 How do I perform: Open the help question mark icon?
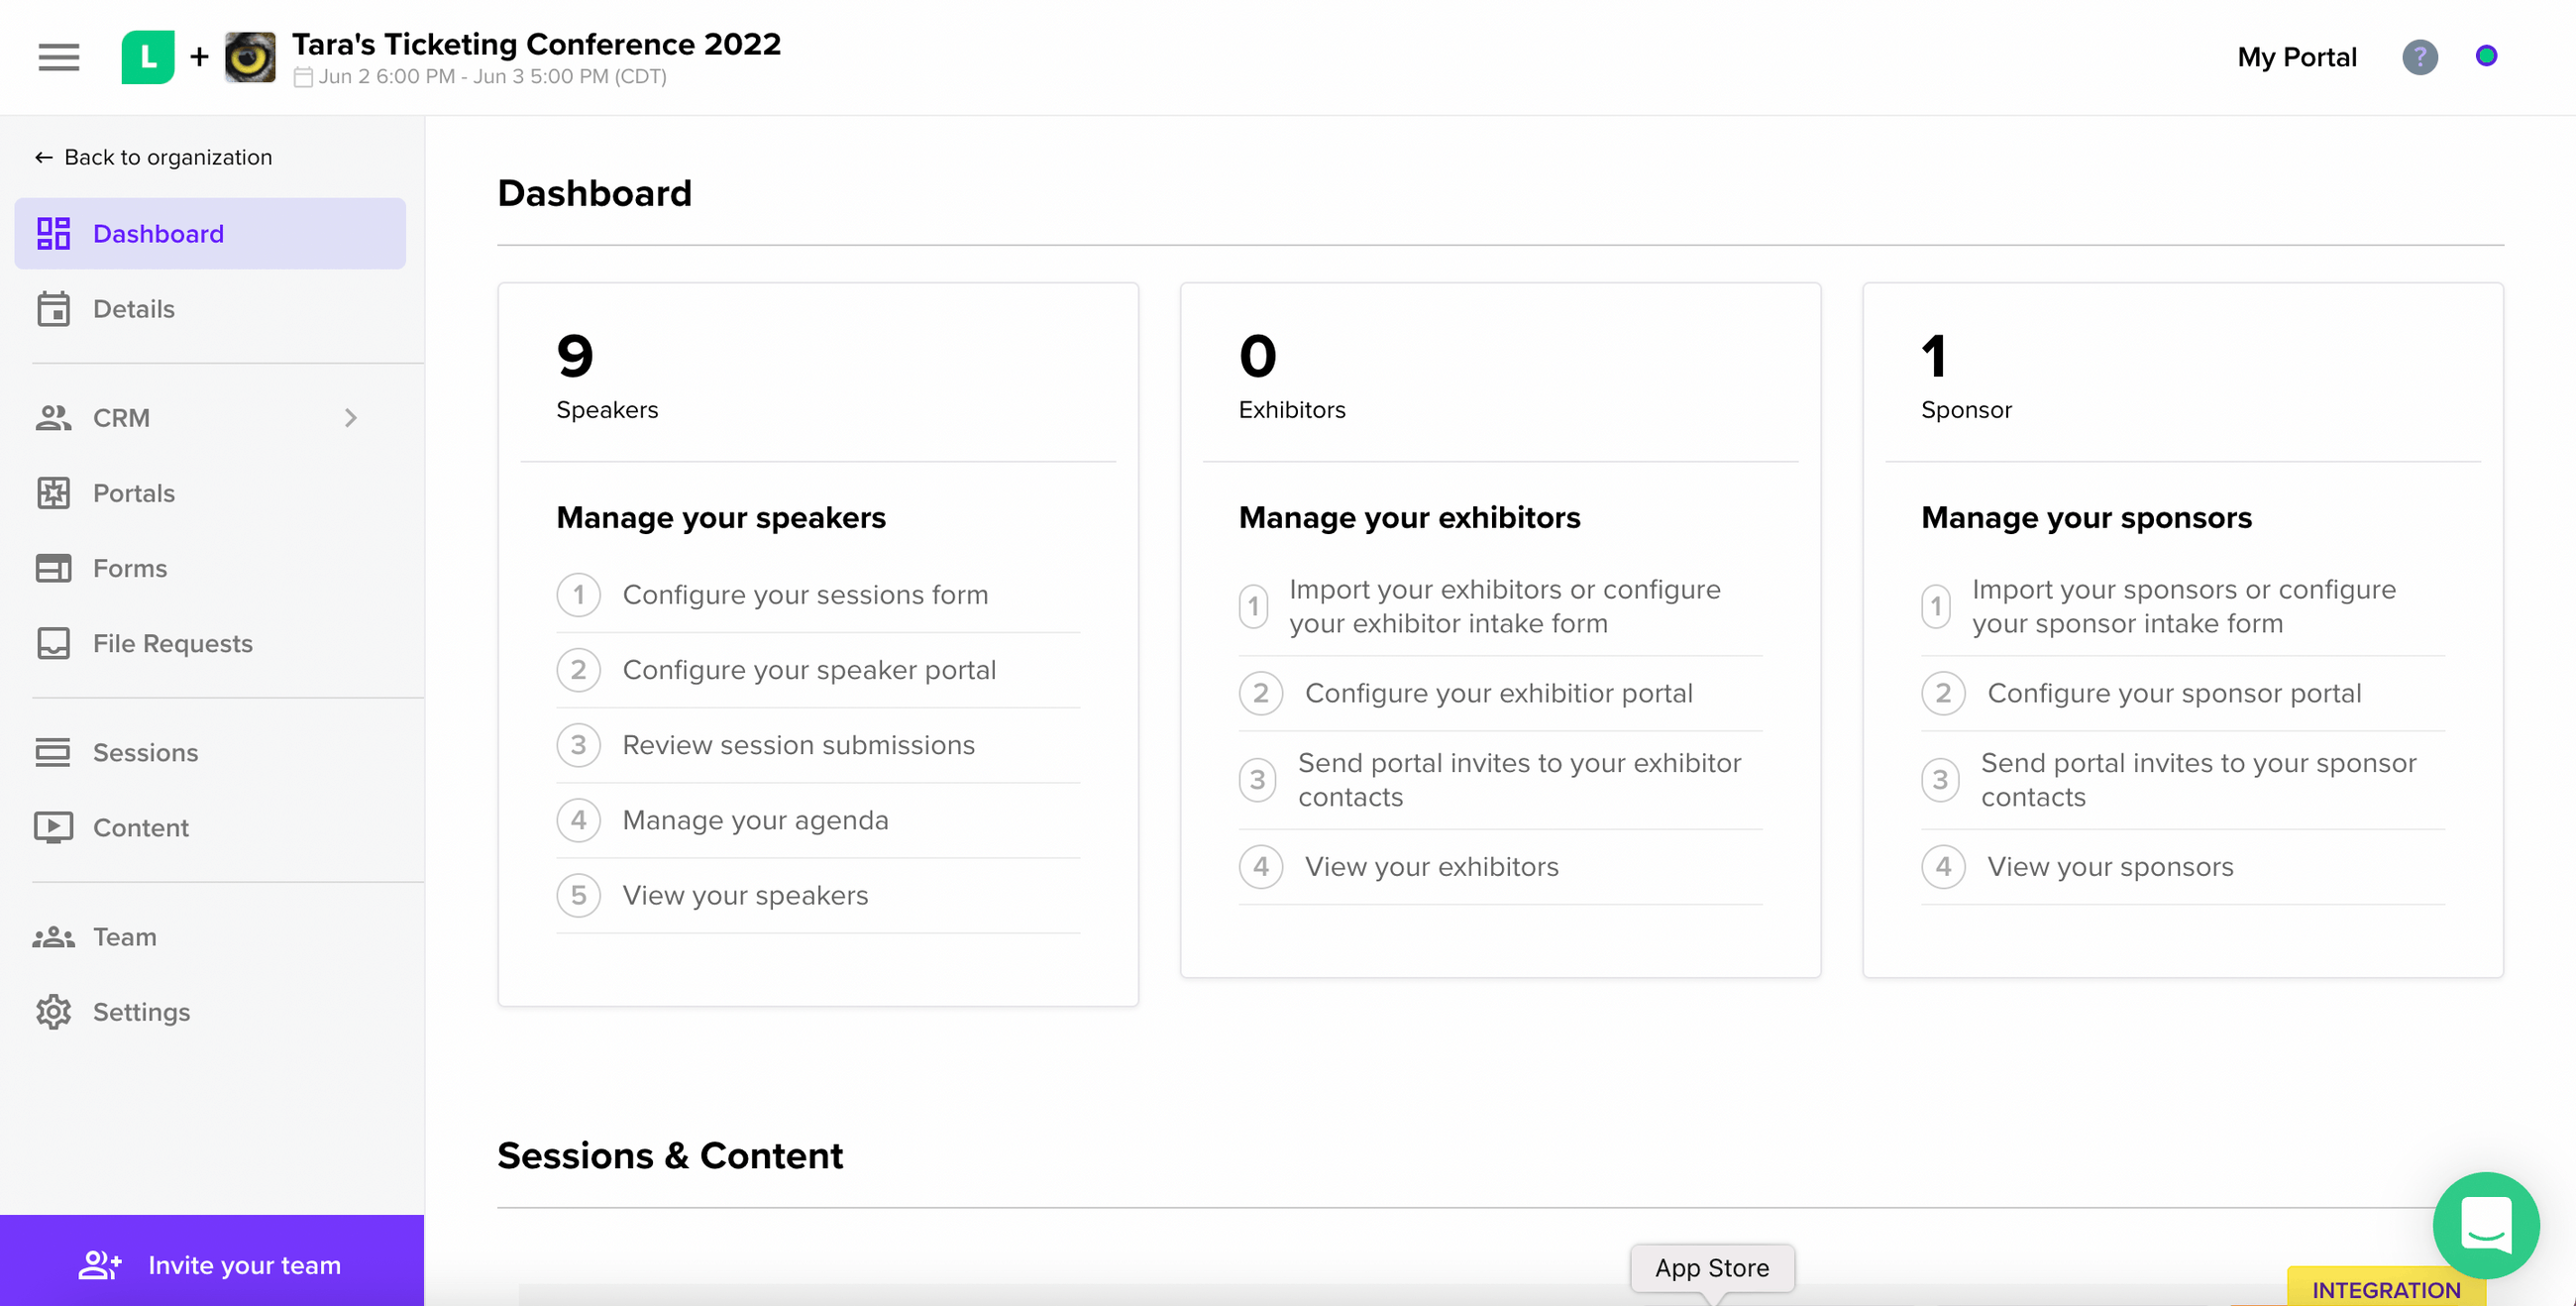click(x=2419, y=57)
